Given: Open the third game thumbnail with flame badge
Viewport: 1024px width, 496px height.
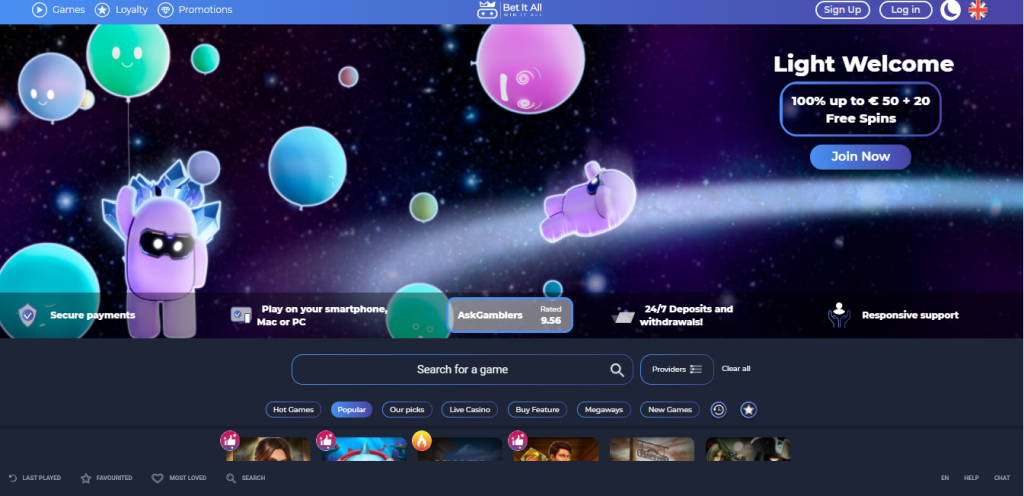Looking at the screenshot, I should [x=460, y=449].
